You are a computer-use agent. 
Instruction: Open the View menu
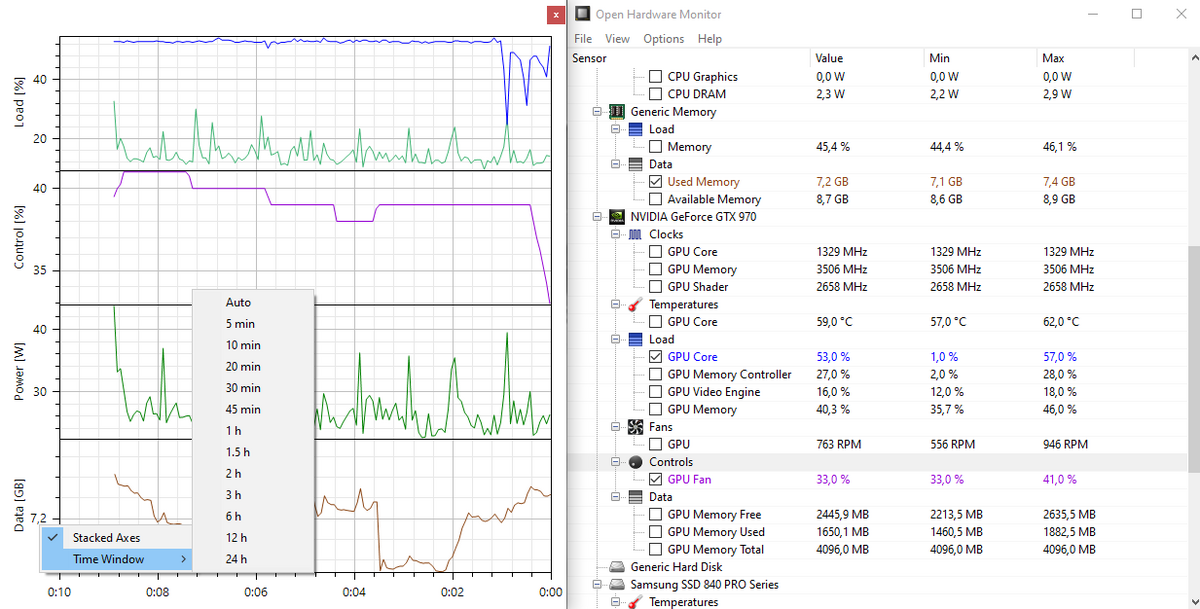tap(618, 39)
